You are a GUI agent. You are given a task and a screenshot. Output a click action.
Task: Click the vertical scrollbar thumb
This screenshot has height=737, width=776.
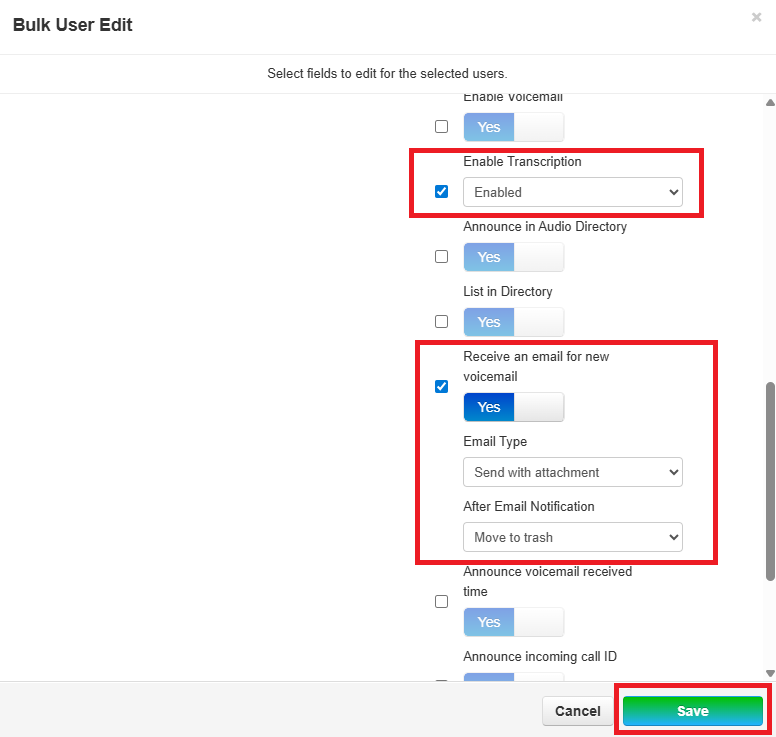pos(769,480)
